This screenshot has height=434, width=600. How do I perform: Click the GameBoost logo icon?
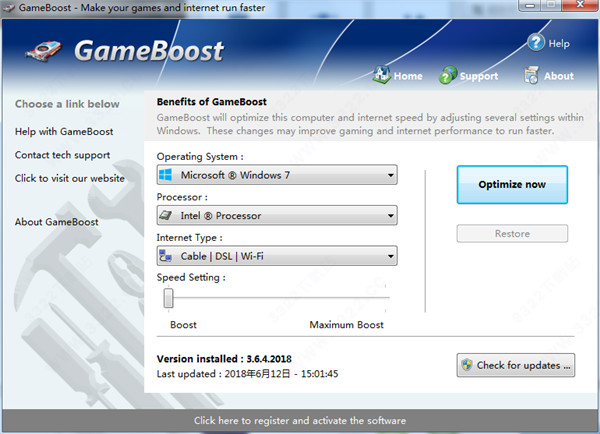click(52, 51)
